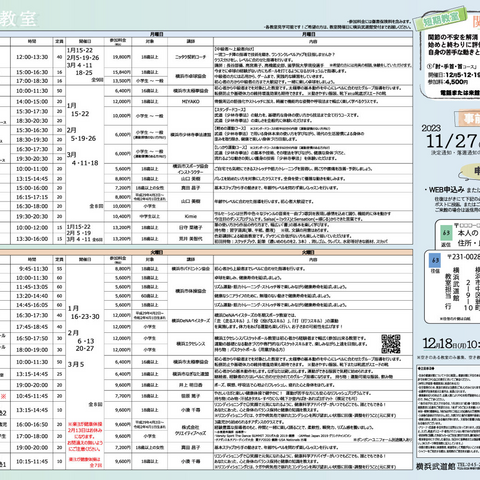Select the 15:00-16:30 time cell
The image size is (480, 480).
[32, 72]
